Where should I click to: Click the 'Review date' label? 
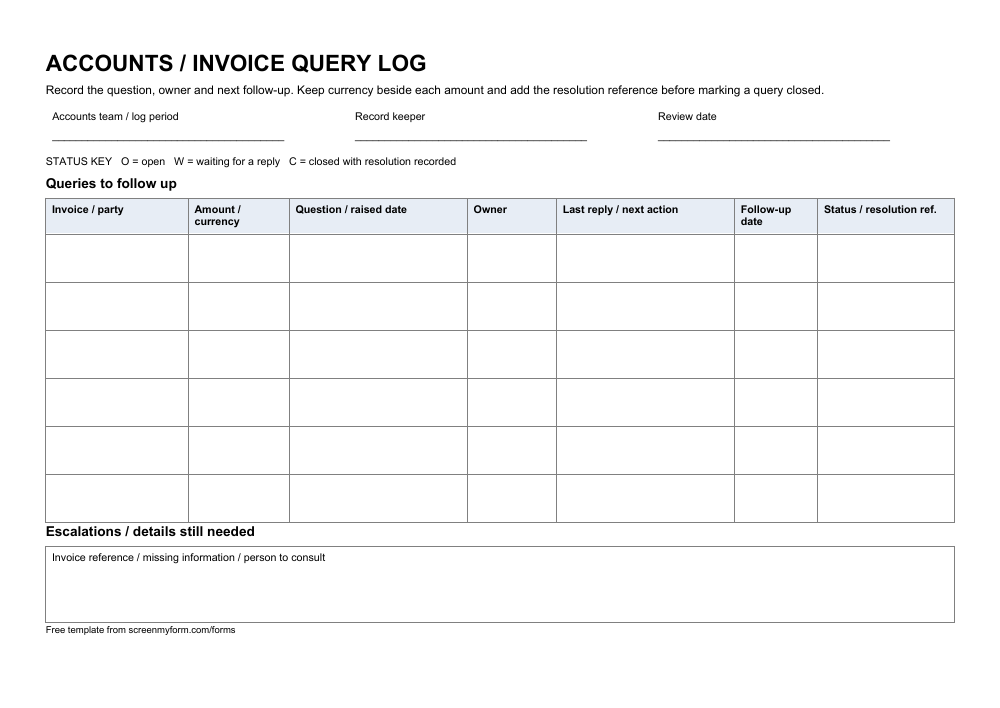687,116
